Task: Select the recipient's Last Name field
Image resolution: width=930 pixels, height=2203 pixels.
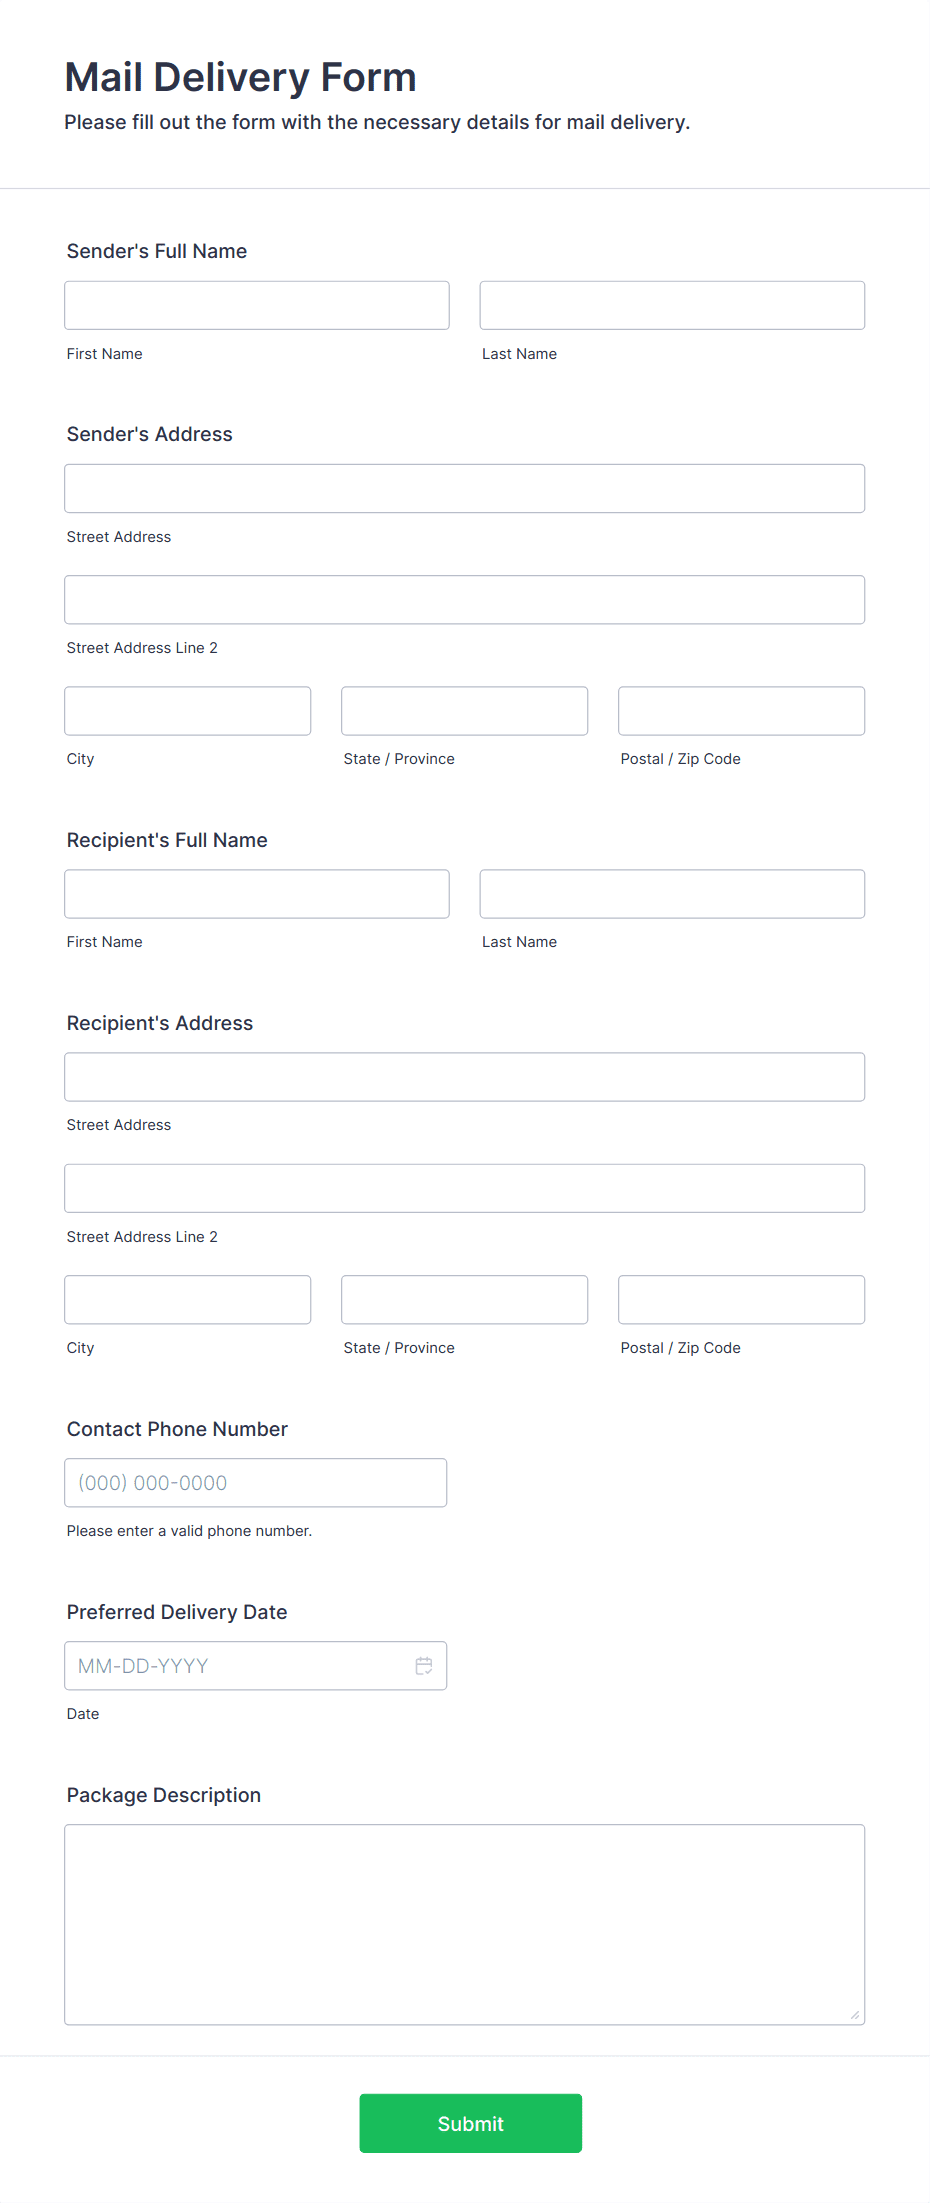Action: click(x=672, y=894)
